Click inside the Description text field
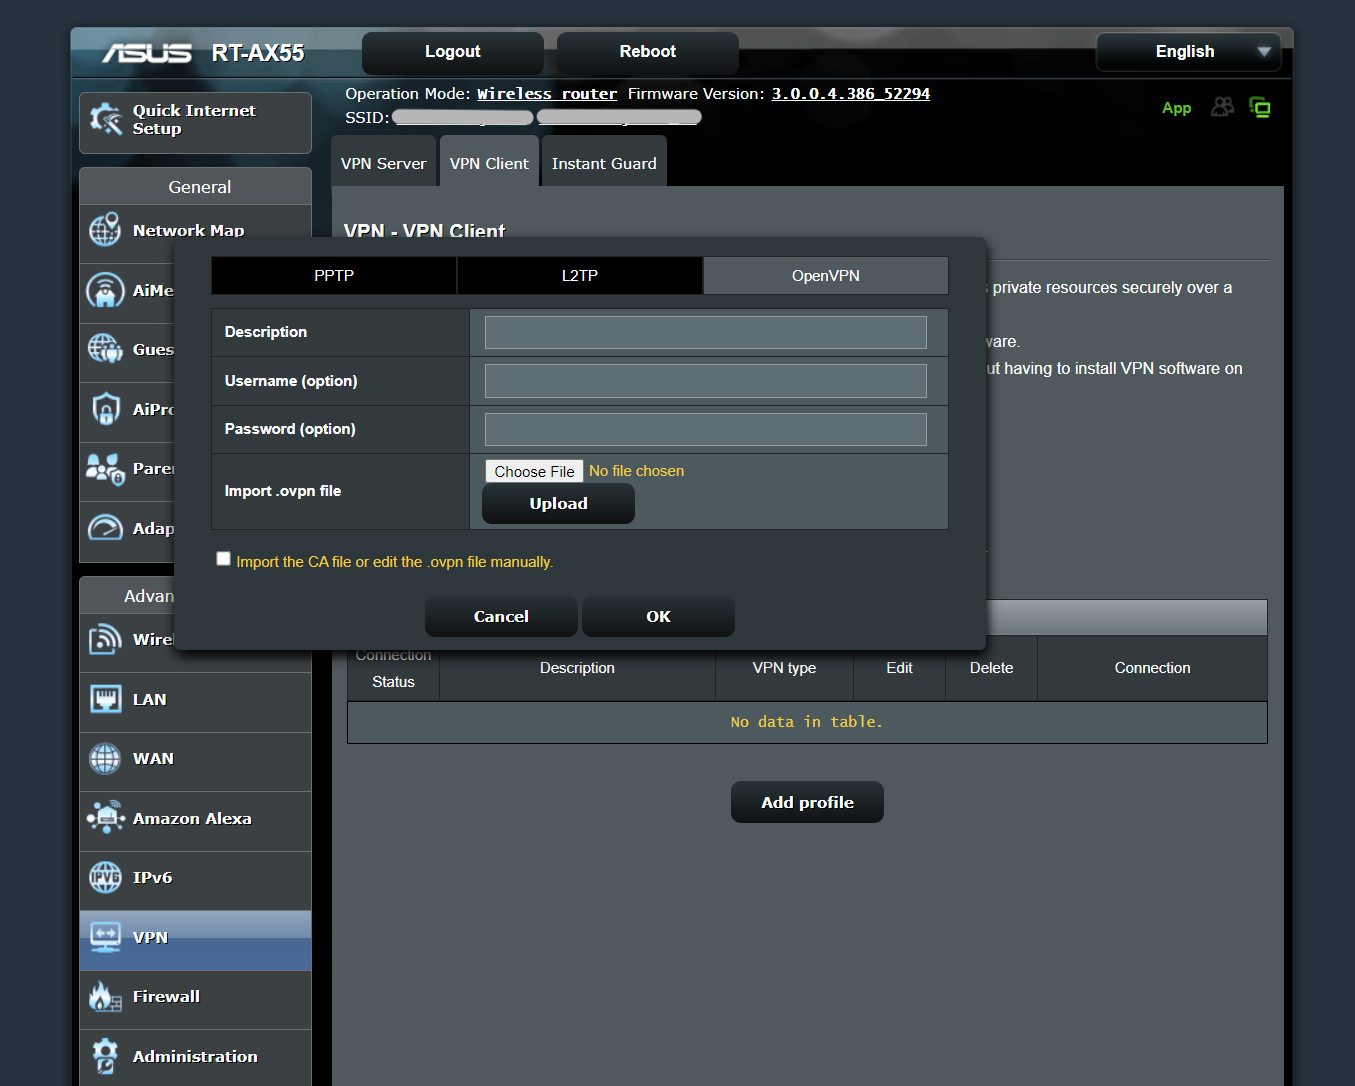 click(x=705, y=332)
